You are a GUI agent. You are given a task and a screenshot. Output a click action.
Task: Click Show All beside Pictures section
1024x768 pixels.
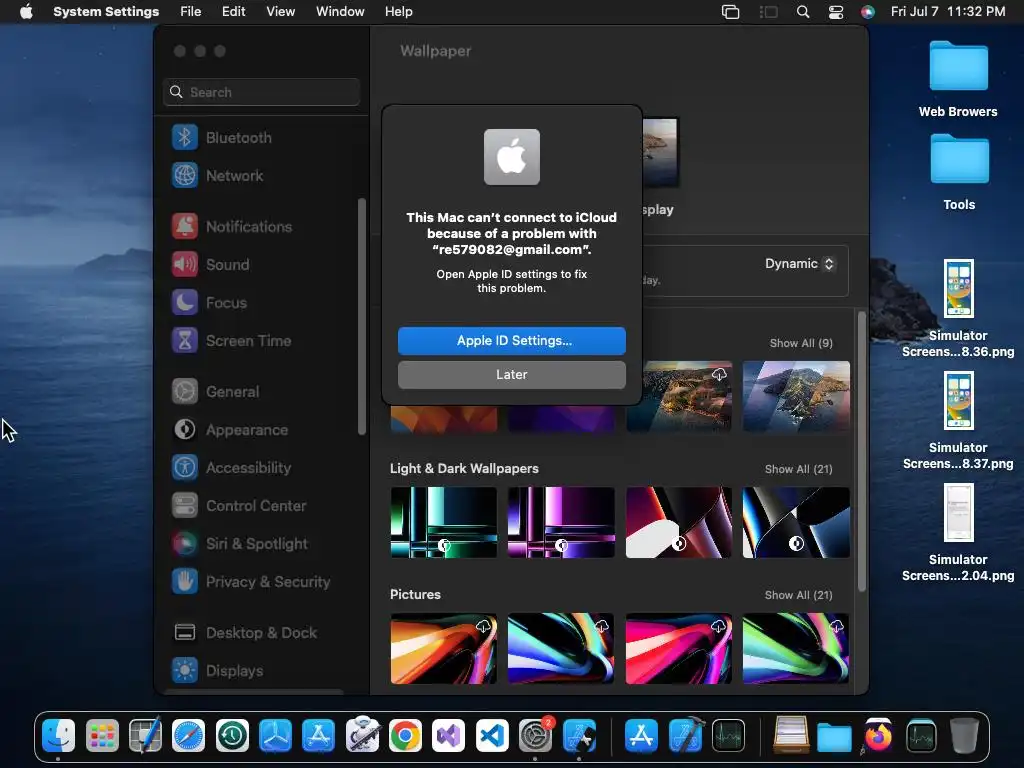click(798, 595)
